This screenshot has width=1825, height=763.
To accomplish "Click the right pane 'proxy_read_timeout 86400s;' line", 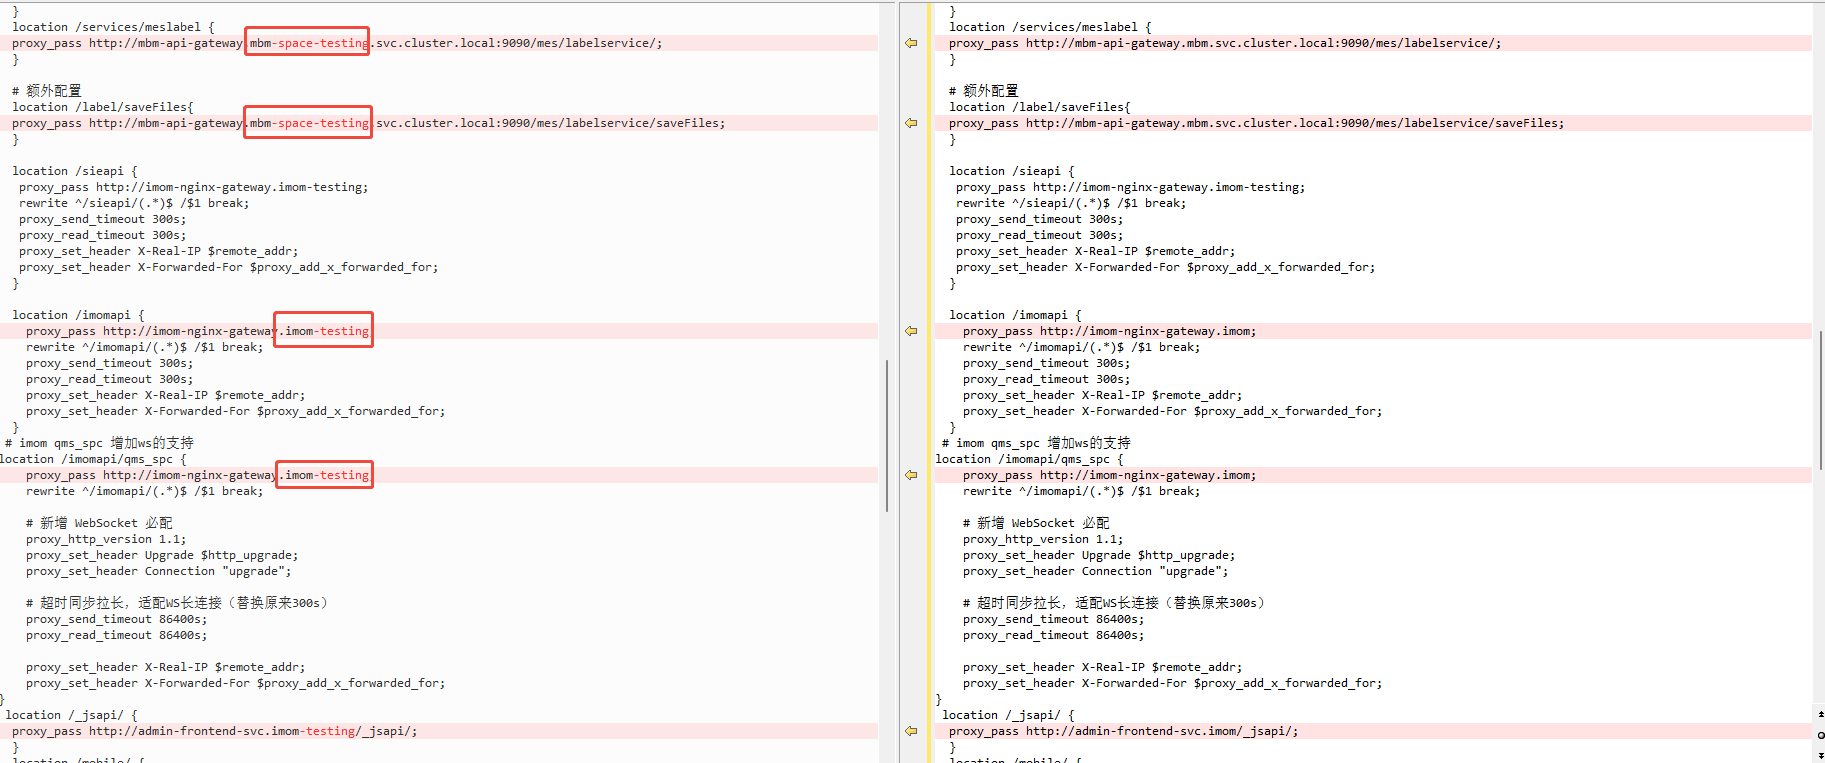I will [x=1053, y=635].
